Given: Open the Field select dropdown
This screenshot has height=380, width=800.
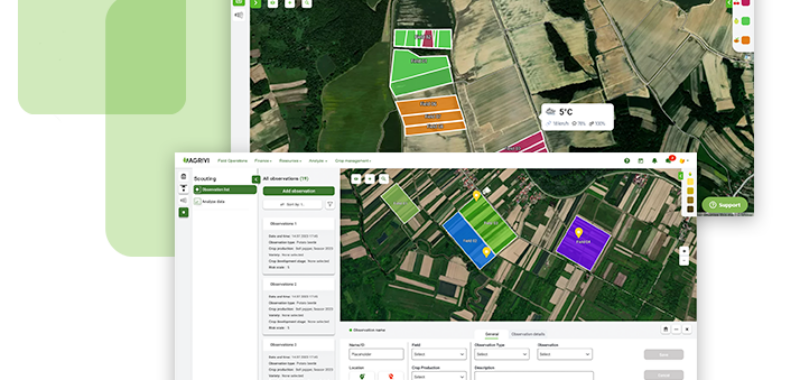Looking at the screenshot, I should (x=439, y=354).
